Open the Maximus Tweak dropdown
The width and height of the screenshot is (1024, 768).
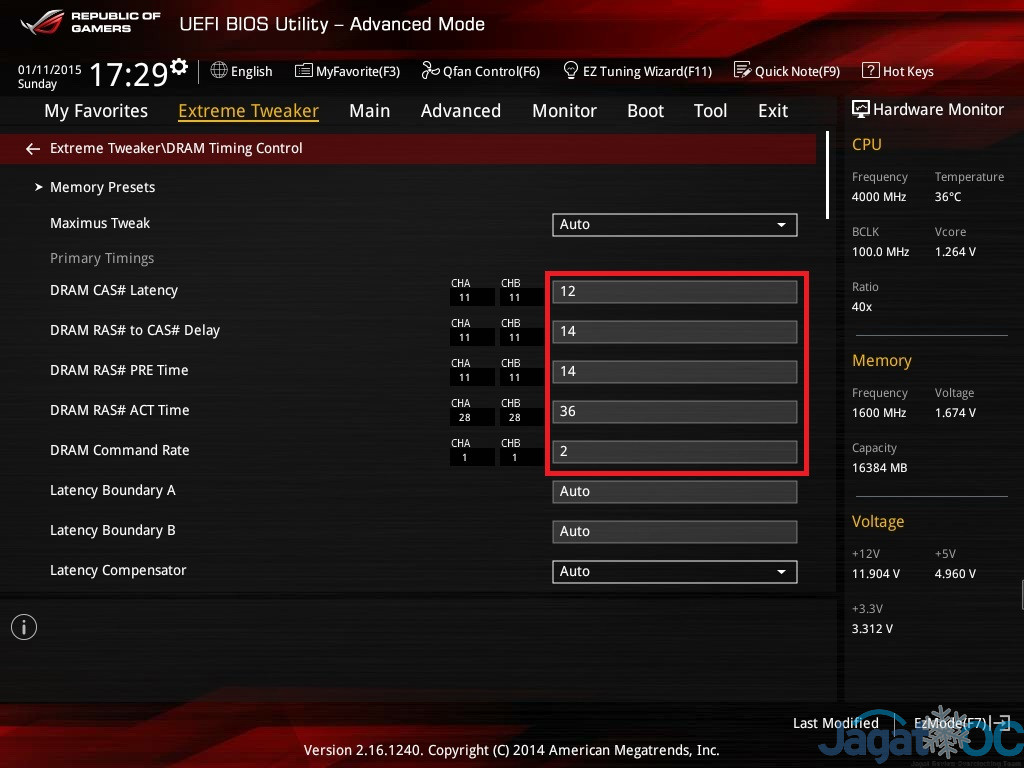click(x=674, y=225)
